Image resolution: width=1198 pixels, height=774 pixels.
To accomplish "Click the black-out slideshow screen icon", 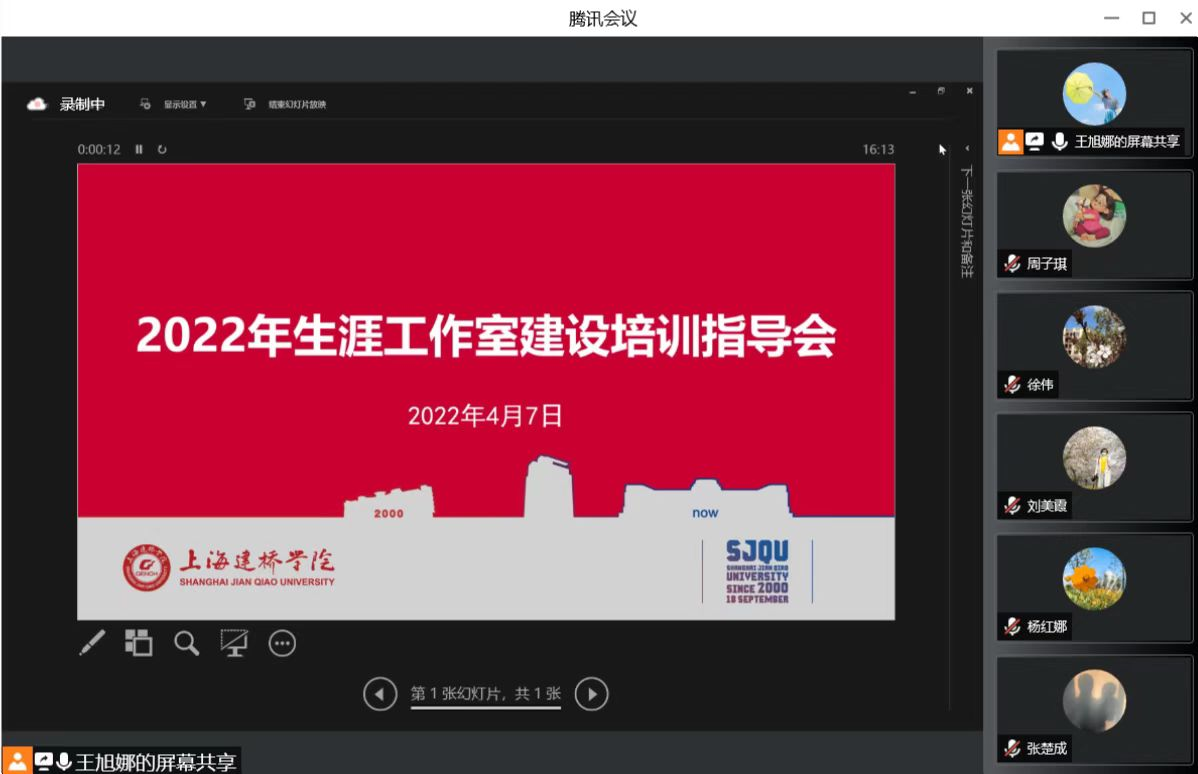I will coord(234,643).
